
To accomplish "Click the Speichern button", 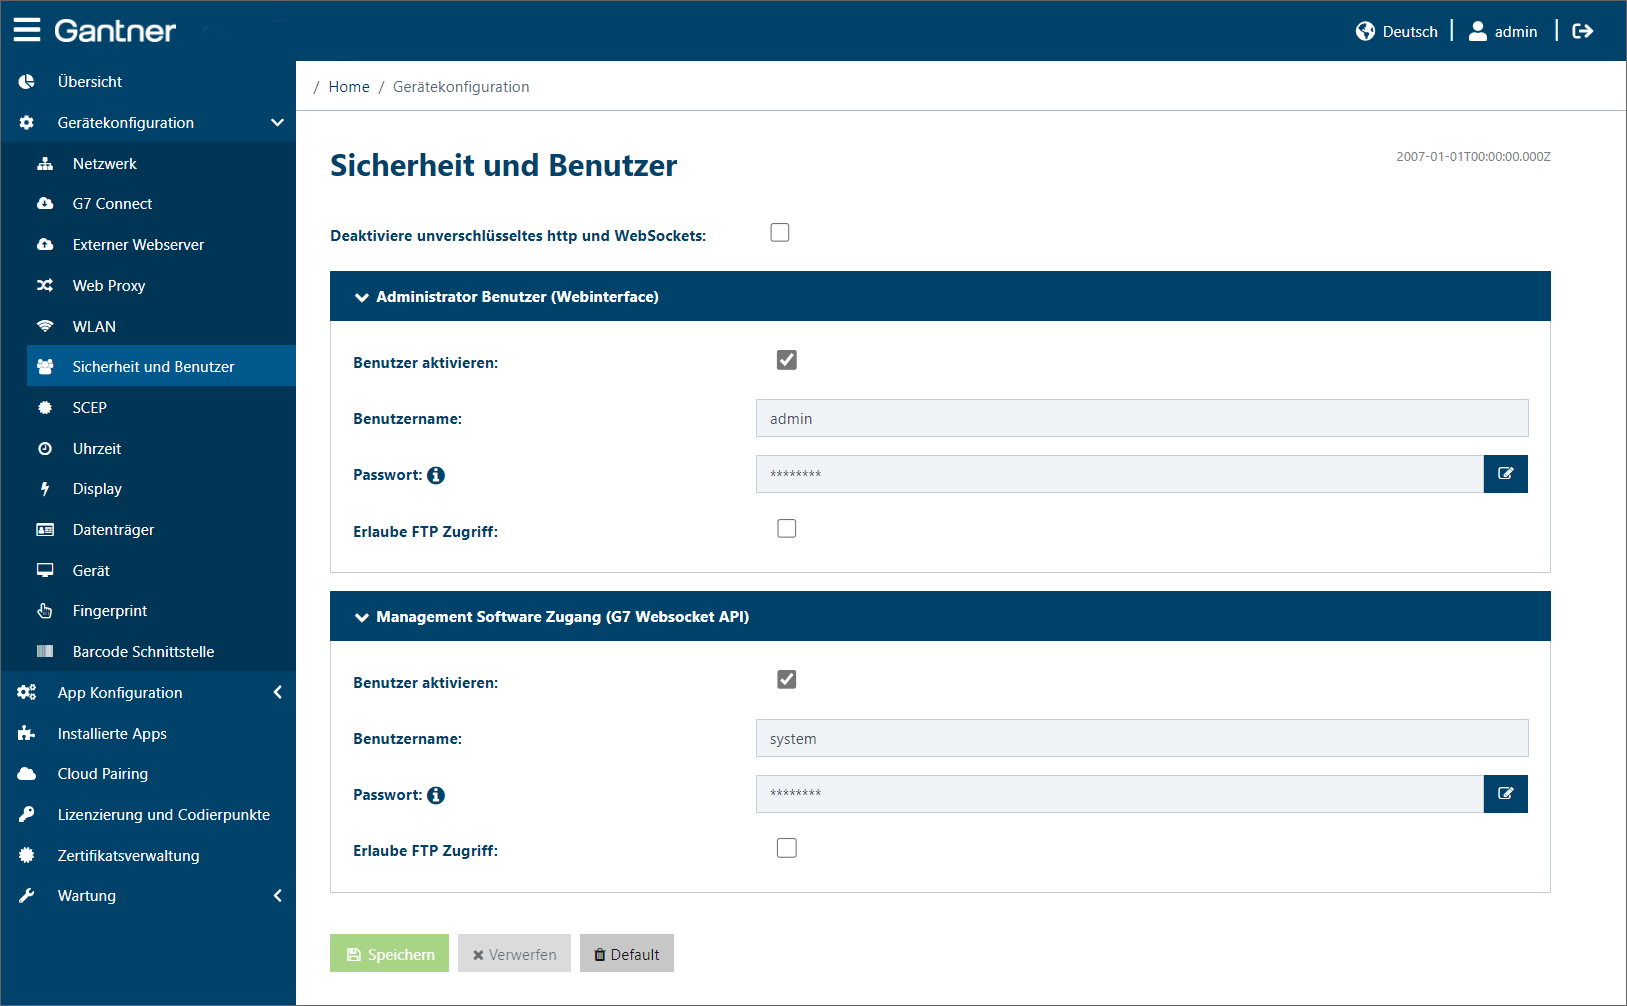I will (x=389, y=953).
